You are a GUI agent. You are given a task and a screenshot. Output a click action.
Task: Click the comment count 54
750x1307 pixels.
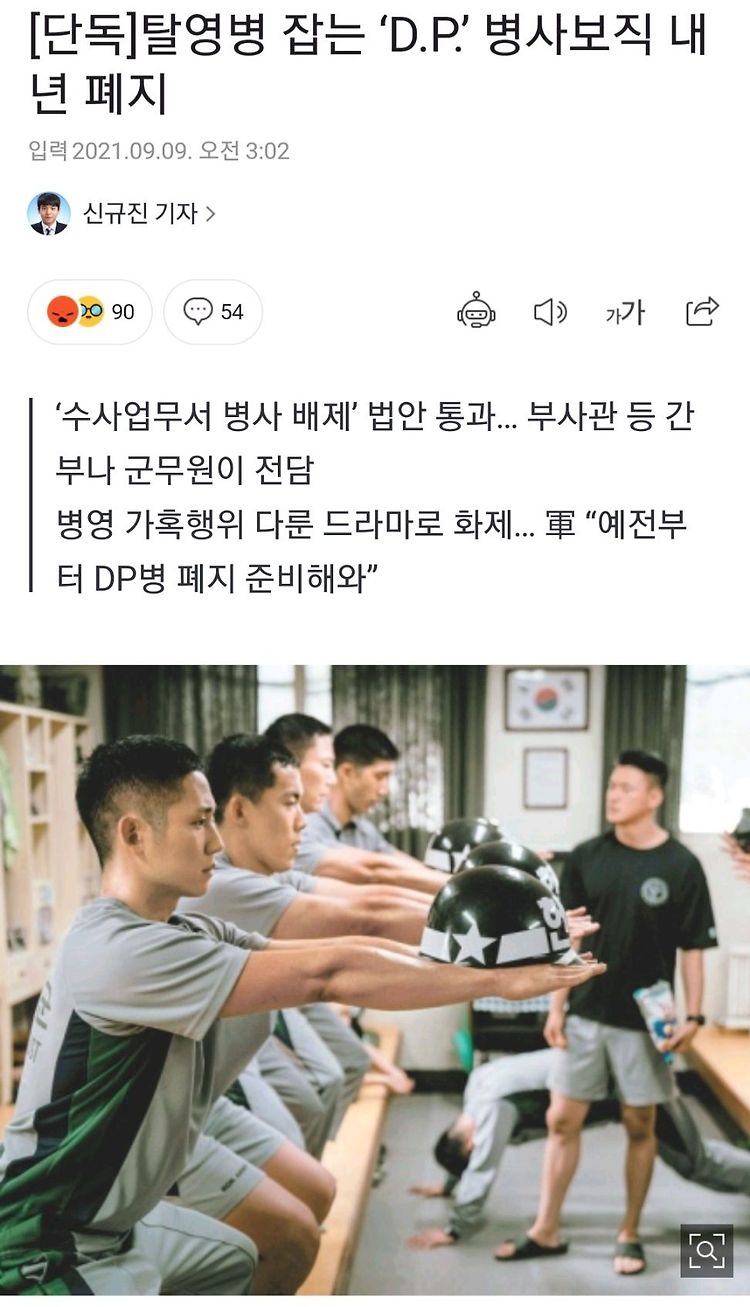click(232, 312)
